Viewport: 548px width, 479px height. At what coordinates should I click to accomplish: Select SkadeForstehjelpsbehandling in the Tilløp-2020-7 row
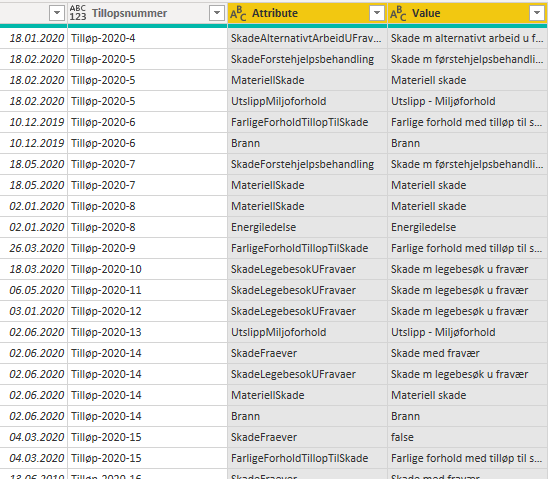click(x=307, y=164)
